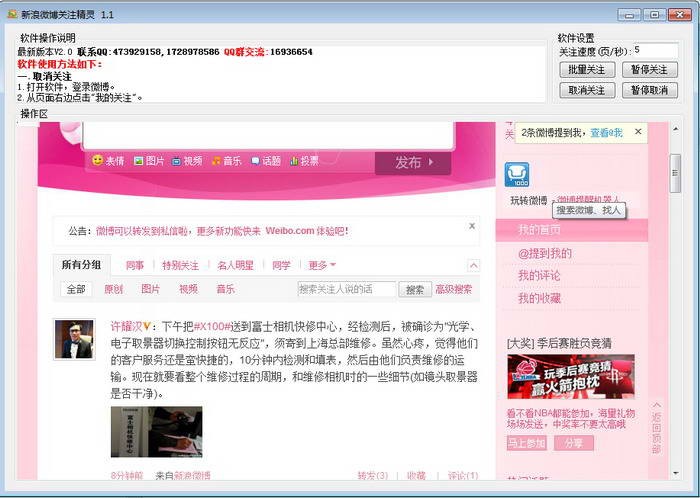Enlarge the post's attached photo
The height and width of the screenshot is (498, 700).
pos(156,432)
